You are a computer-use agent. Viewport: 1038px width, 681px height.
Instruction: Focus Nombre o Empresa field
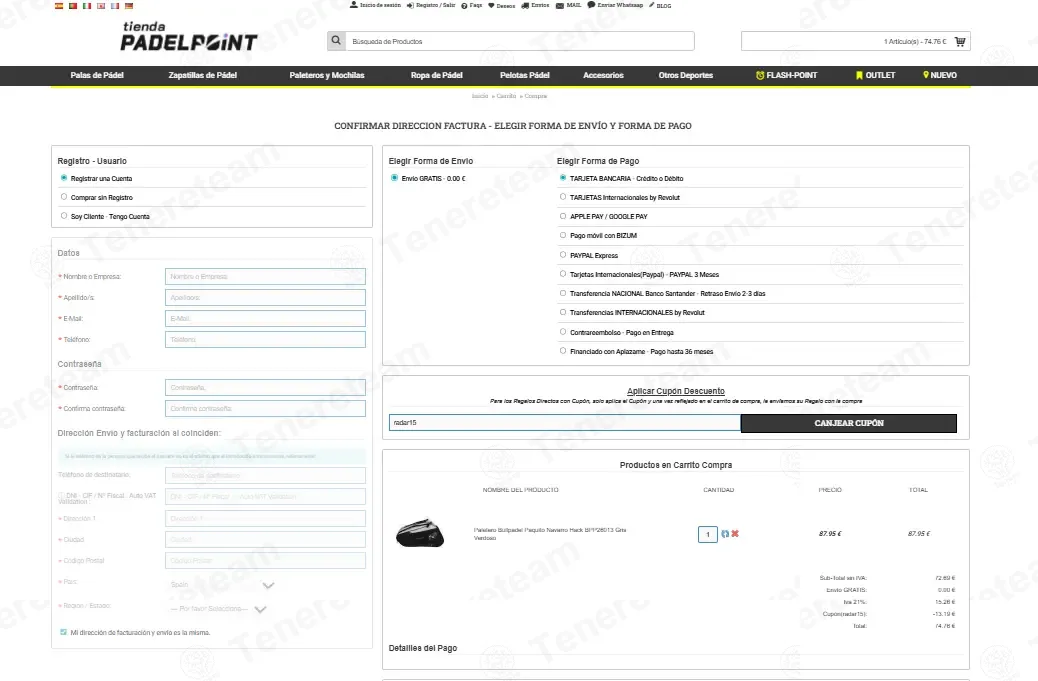coord(265,277)
